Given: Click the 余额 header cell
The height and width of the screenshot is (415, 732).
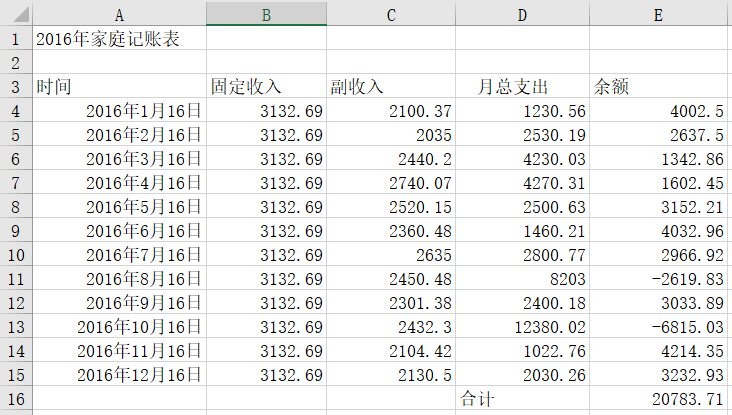Looking at the screenshot, I should (x=658, y=87).
